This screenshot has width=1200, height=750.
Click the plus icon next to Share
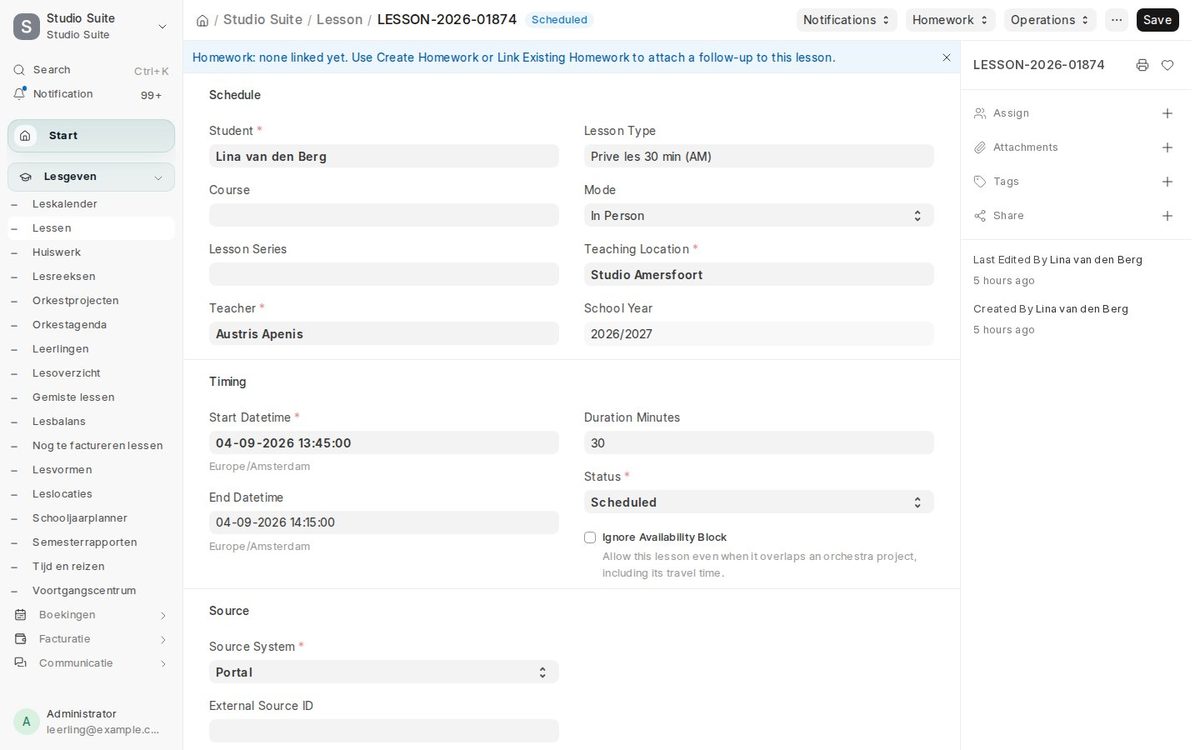tap(1167, 216)
